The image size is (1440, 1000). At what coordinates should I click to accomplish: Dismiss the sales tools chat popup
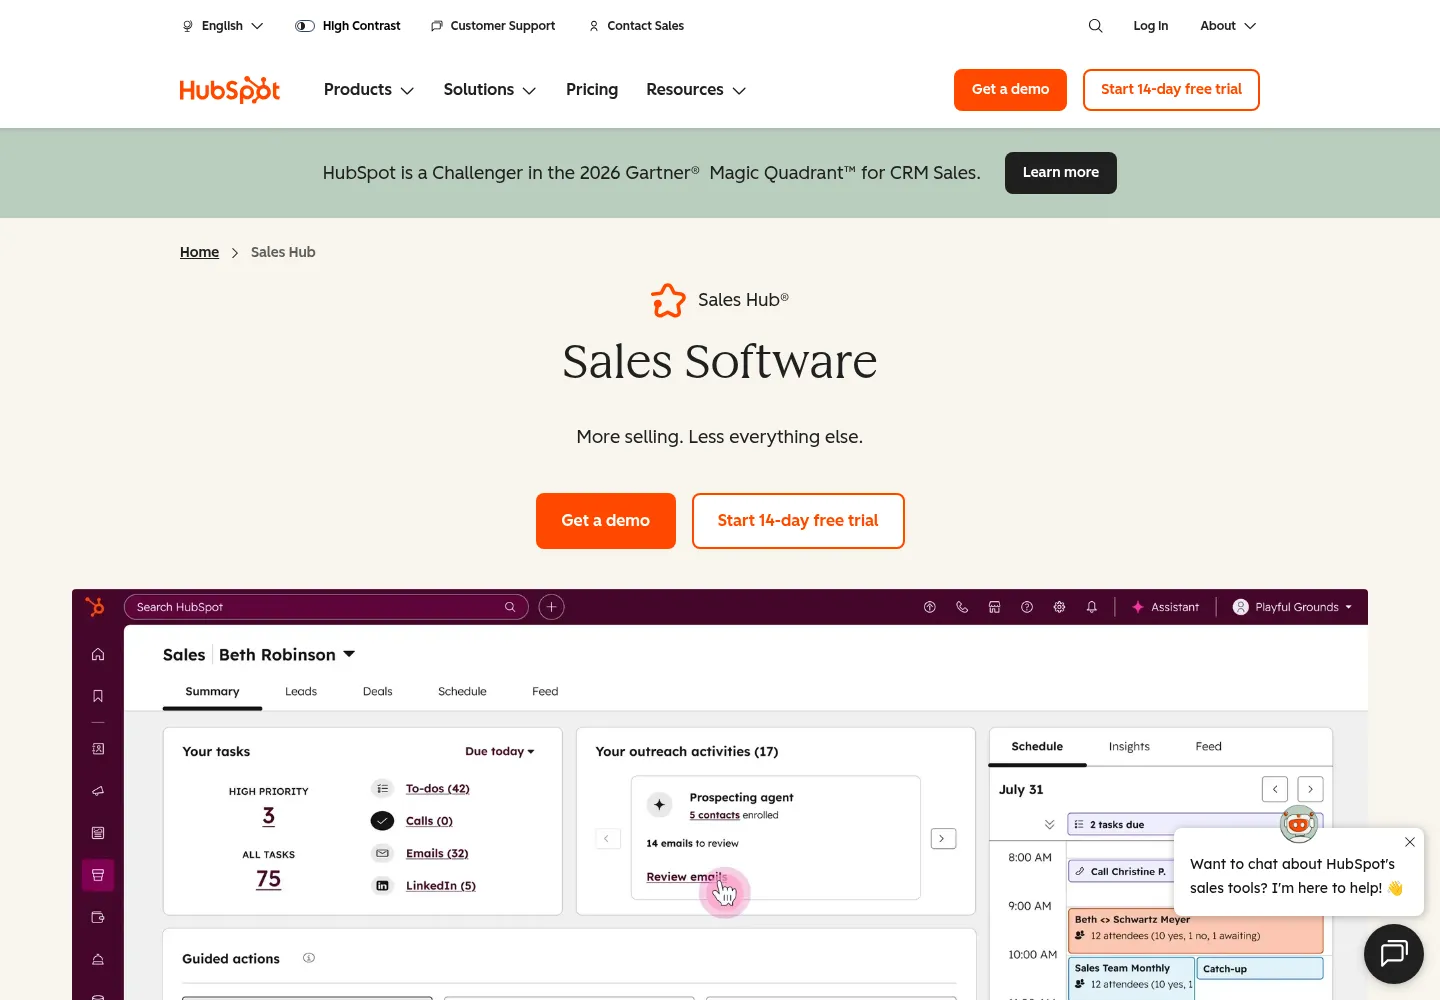coord(1410,842)
